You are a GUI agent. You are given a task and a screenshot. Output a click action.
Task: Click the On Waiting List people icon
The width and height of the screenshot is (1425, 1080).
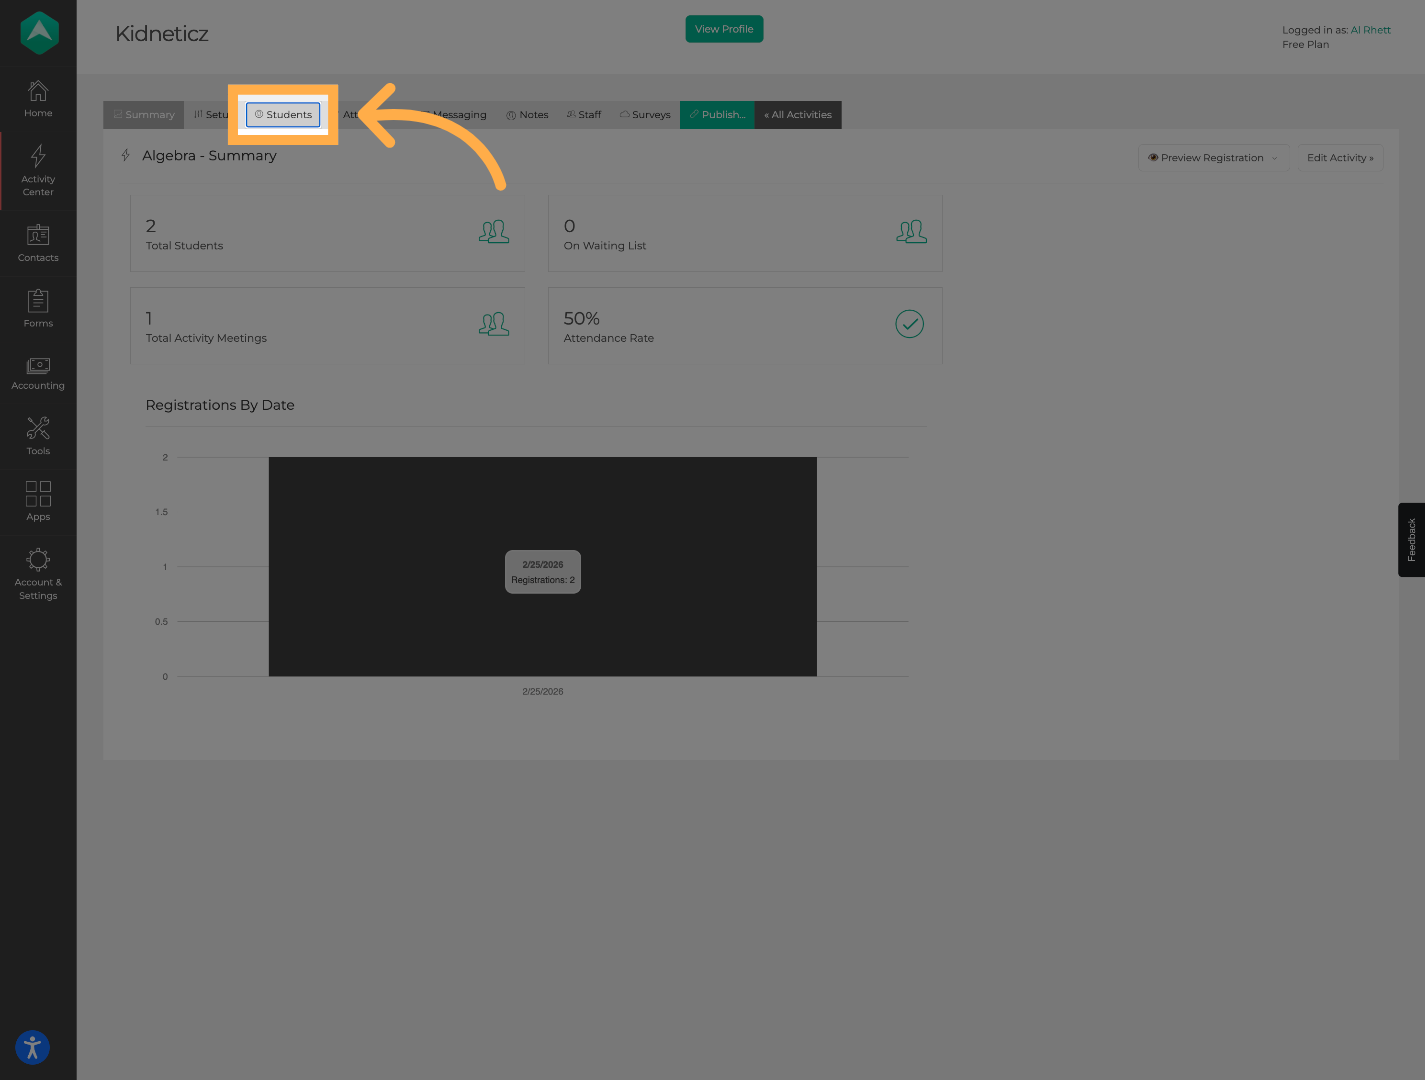point(911,232)
